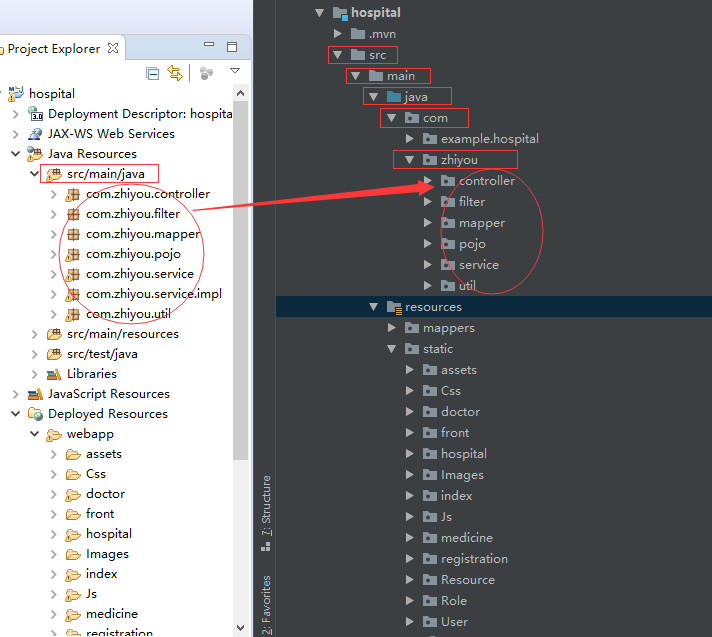Screen dimensions: 712x637
Task: Click the assets folder icon under static
Action: coord(430,370)
